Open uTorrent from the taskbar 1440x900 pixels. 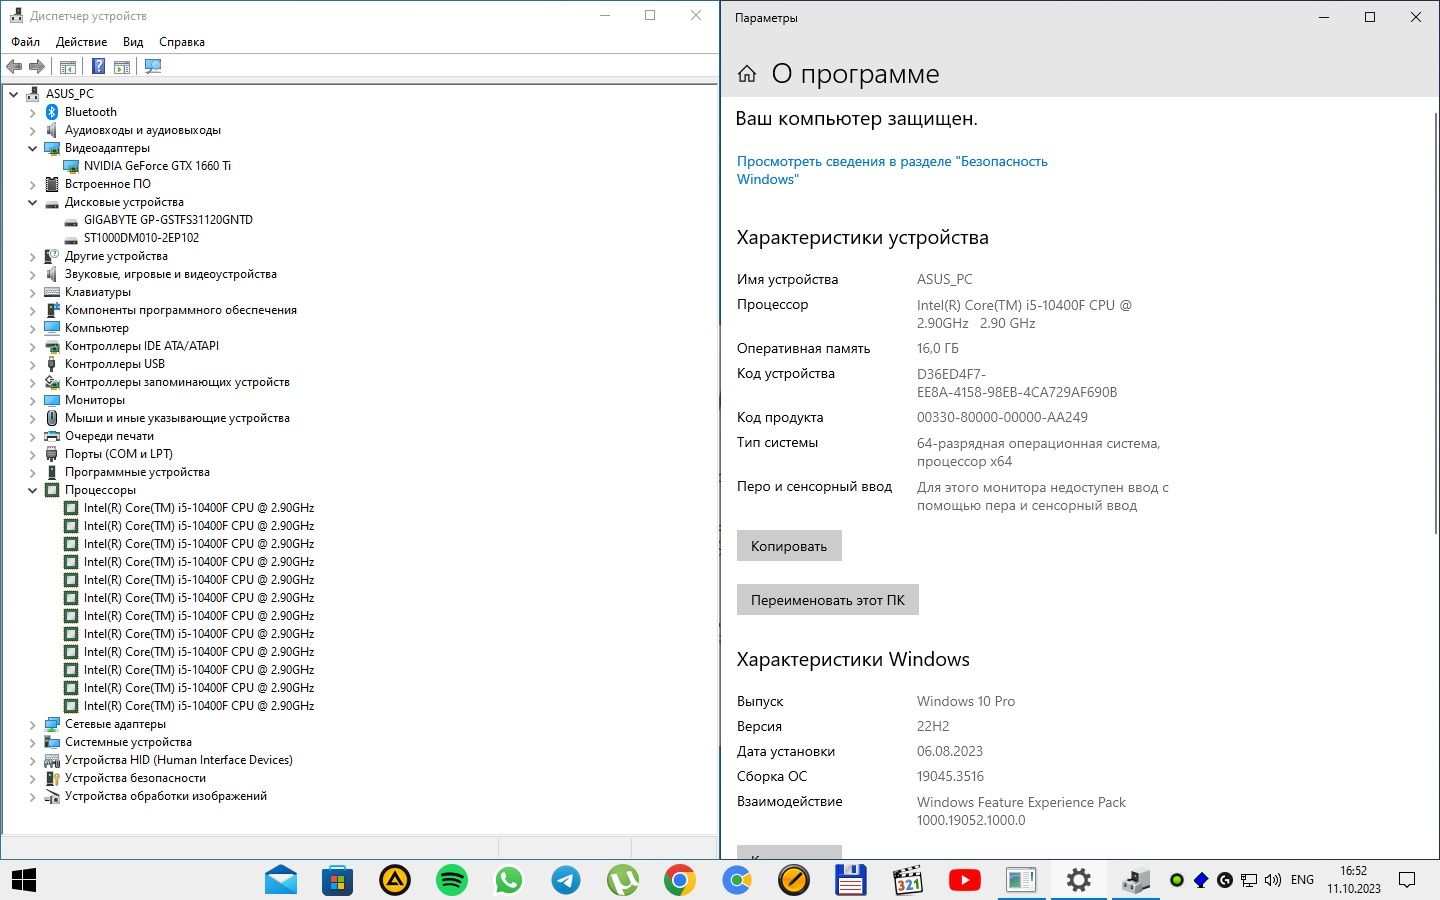pos(623,880)
